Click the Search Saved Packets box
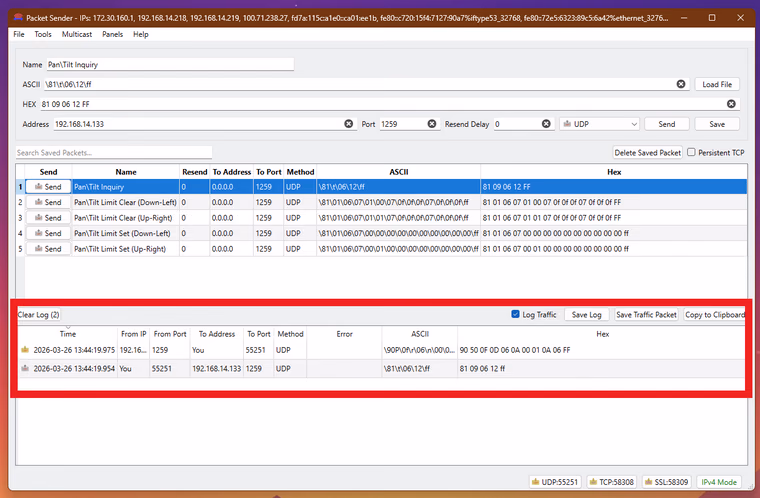 (114, 153)
